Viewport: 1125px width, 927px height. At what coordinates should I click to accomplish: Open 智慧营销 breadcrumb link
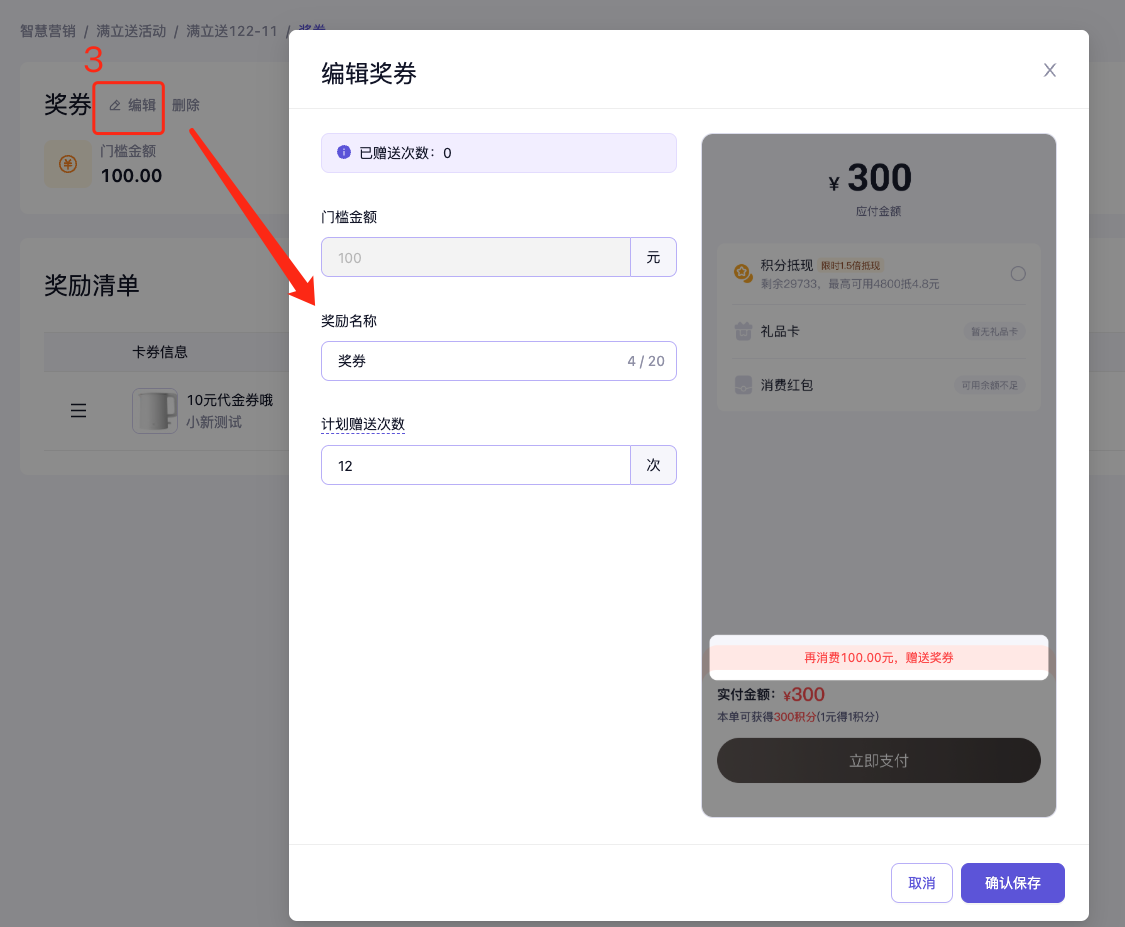(48, 31)
